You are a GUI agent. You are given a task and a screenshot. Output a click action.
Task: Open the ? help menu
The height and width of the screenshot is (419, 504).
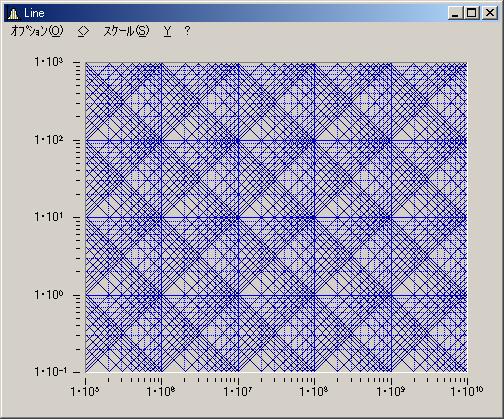[x=187, y=31]
